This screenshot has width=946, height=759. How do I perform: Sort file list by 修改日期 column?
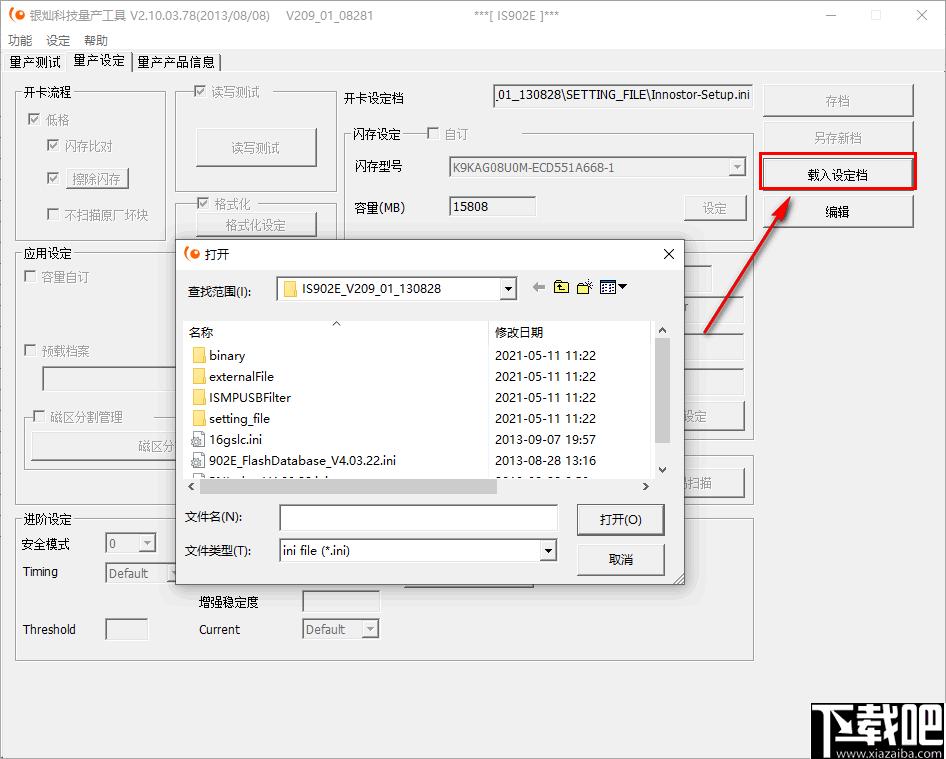pyautogui.click(x=570, y=332)
